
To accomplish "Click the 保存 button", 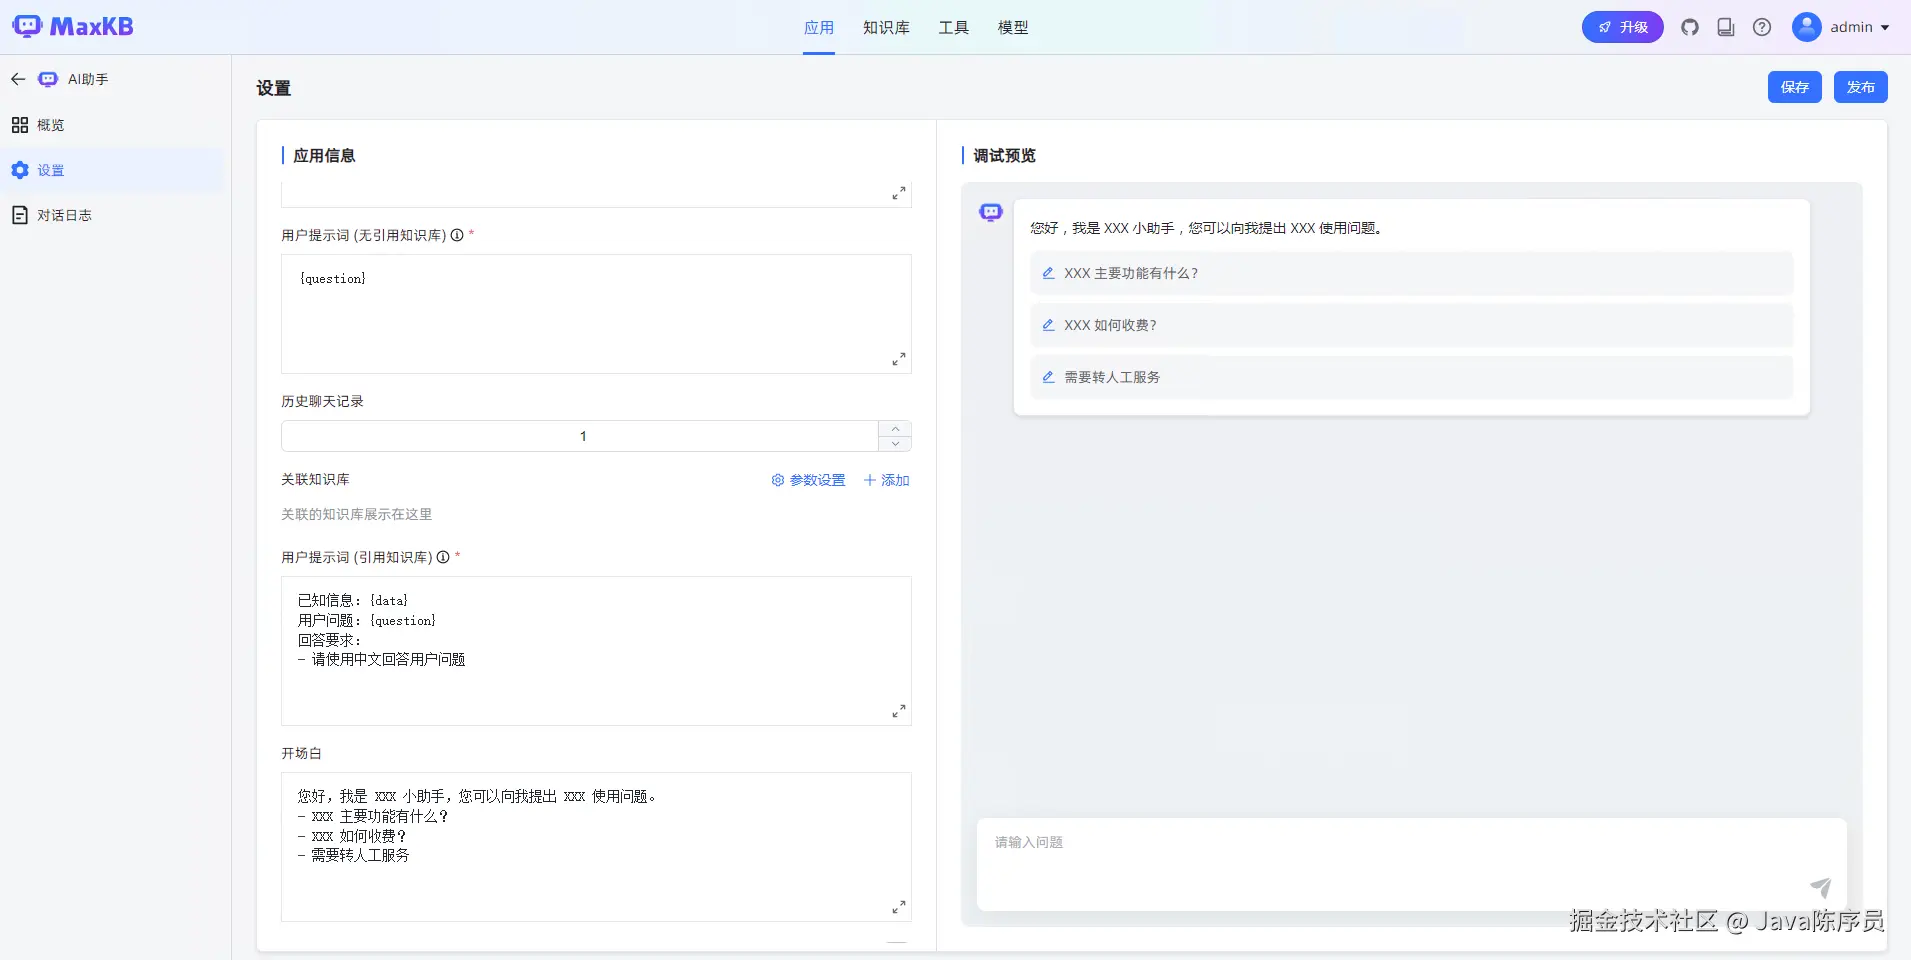I will (1794, 87).
